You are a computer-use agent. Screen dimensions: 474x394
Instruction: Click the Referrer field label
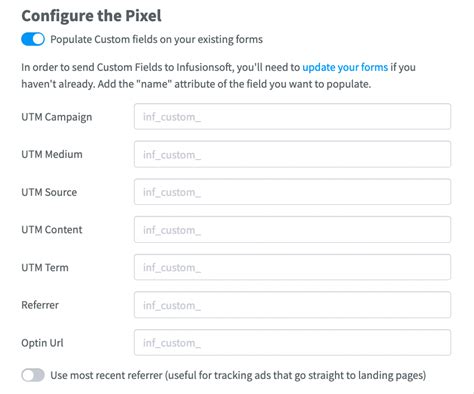pyautogui.click(x=40, y=305)
